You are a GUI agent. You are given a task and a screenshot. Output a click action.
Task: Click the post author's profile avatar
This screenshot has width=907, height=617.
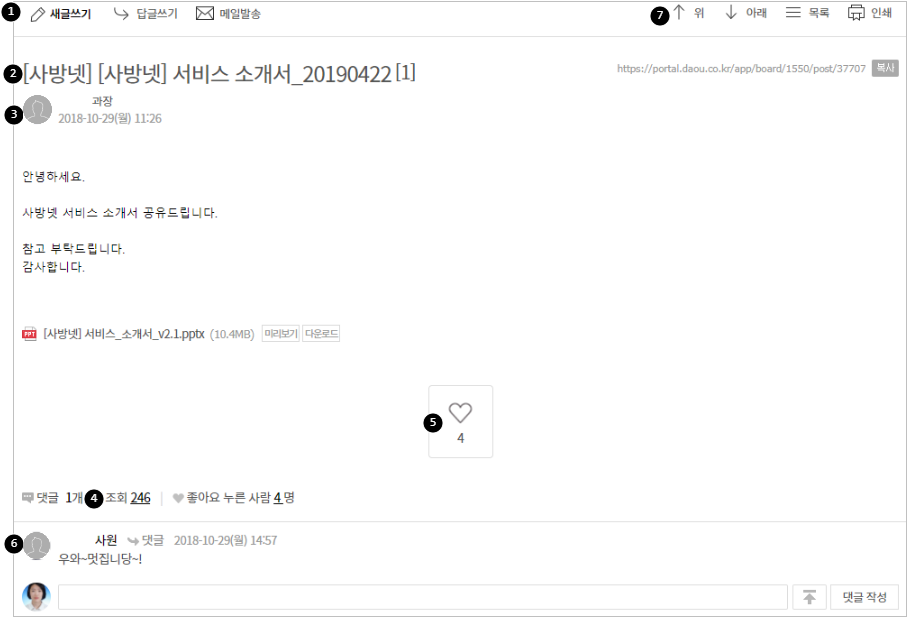(38, 109)
